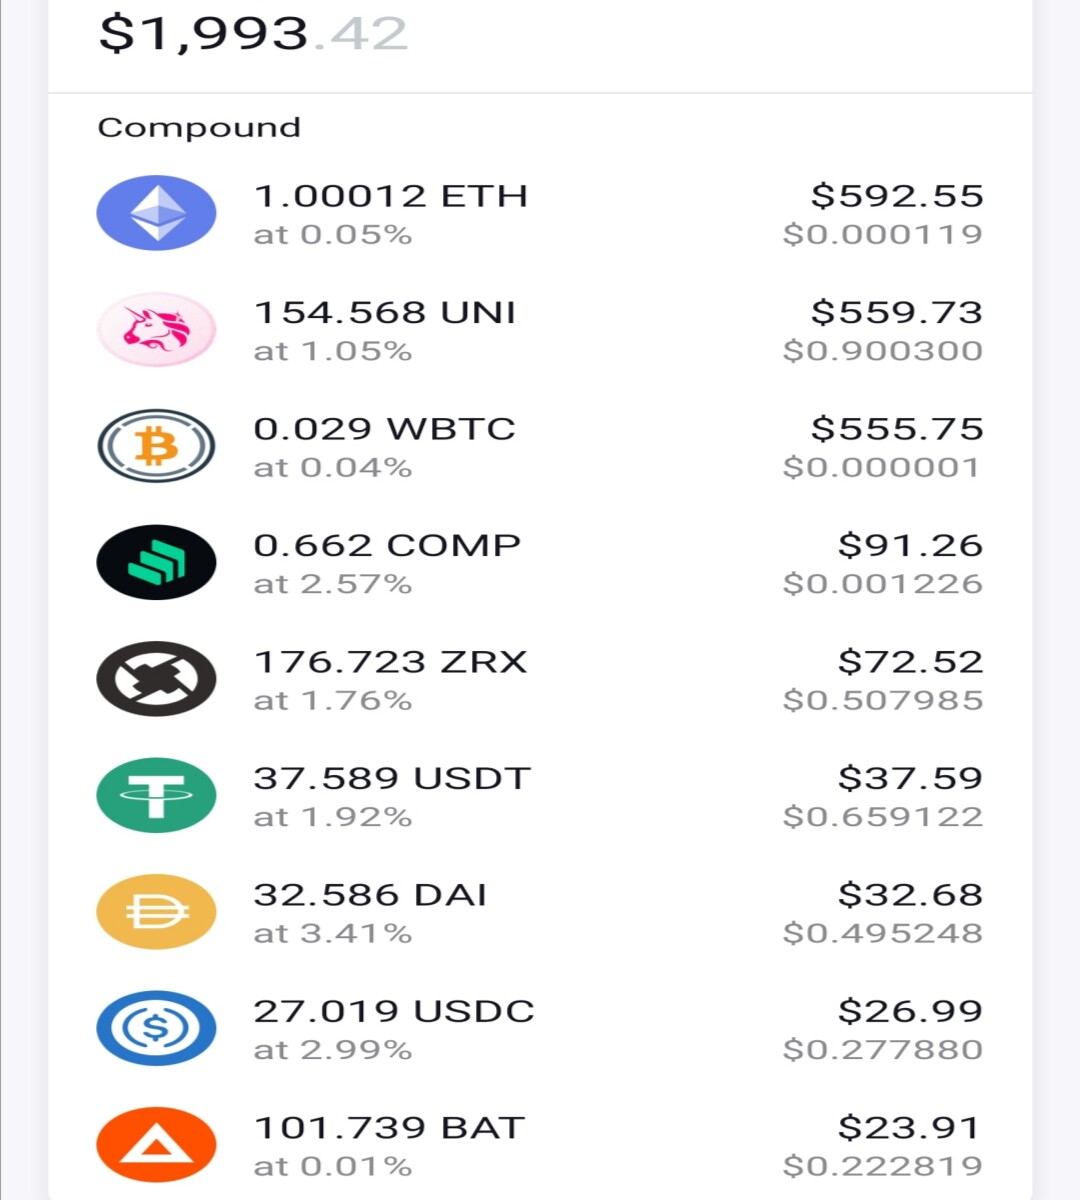Open the 154.568 UNI holding

point(385,312)
